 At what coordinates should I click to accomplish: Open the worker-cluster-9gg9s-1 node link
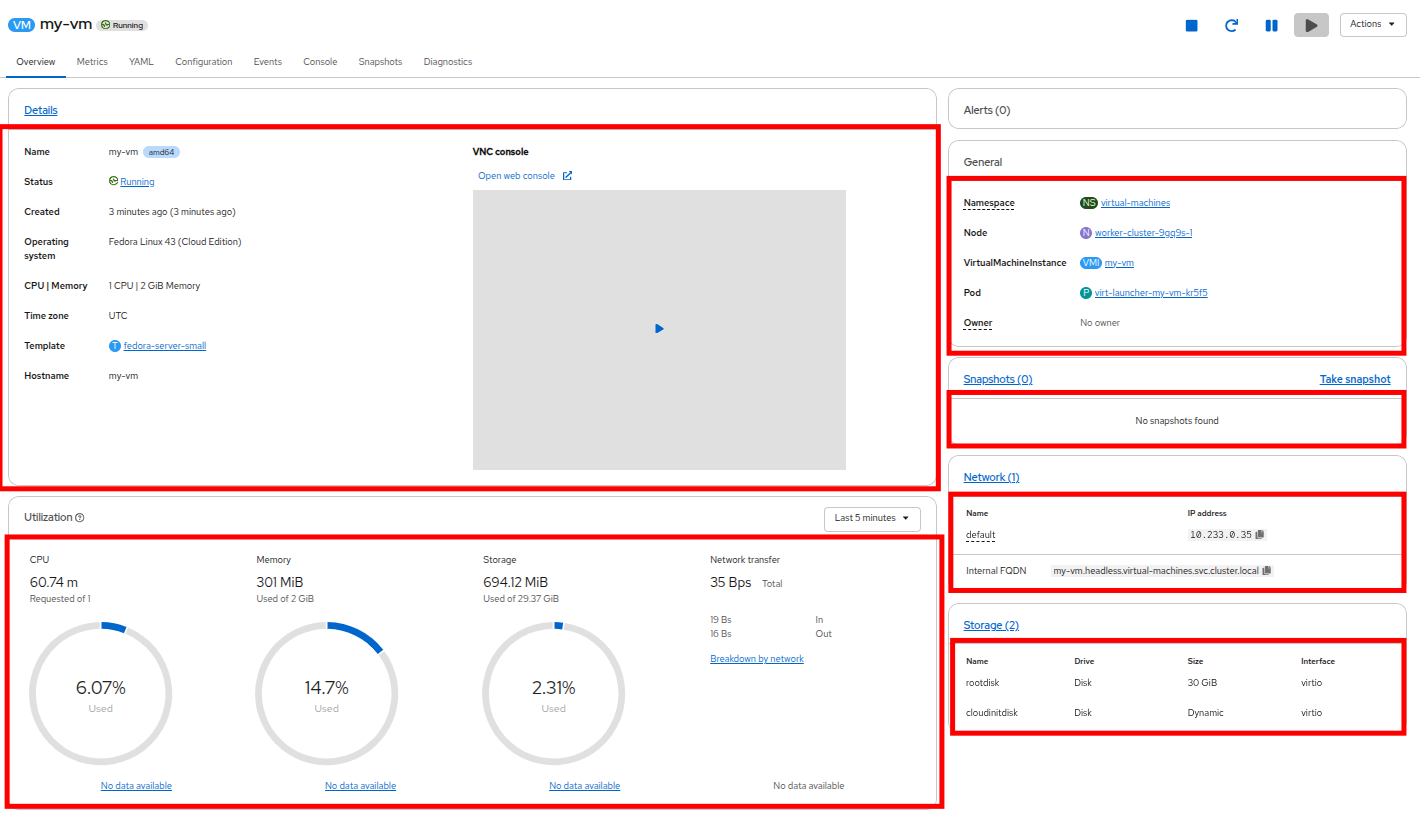click(1143, 233)
